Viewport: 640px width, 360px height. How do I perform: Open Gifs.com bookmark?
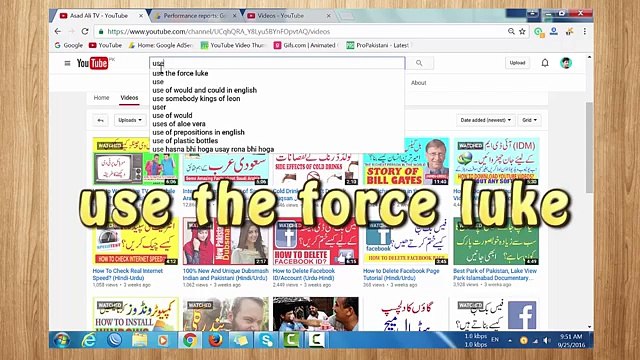(306, 45)
